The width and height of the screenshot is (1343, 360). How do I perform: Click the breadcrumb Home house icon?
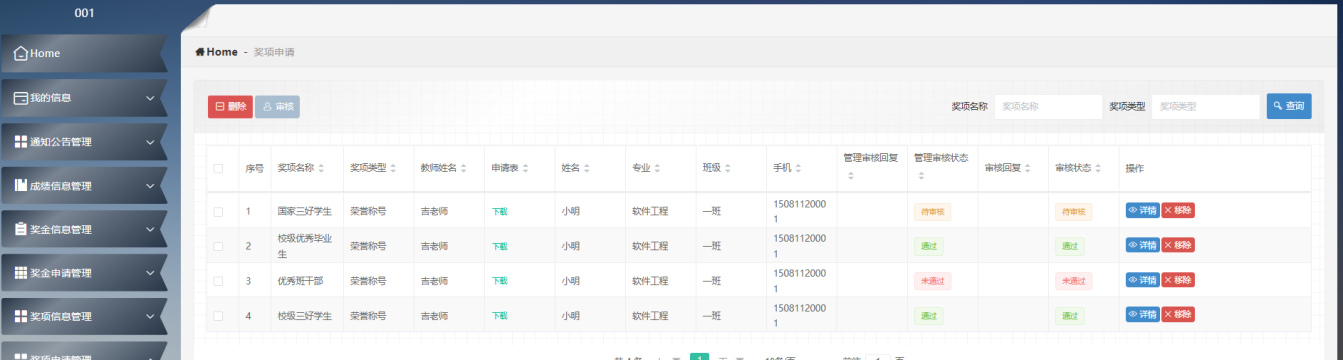pyautogui.click(x=200, y=52)
